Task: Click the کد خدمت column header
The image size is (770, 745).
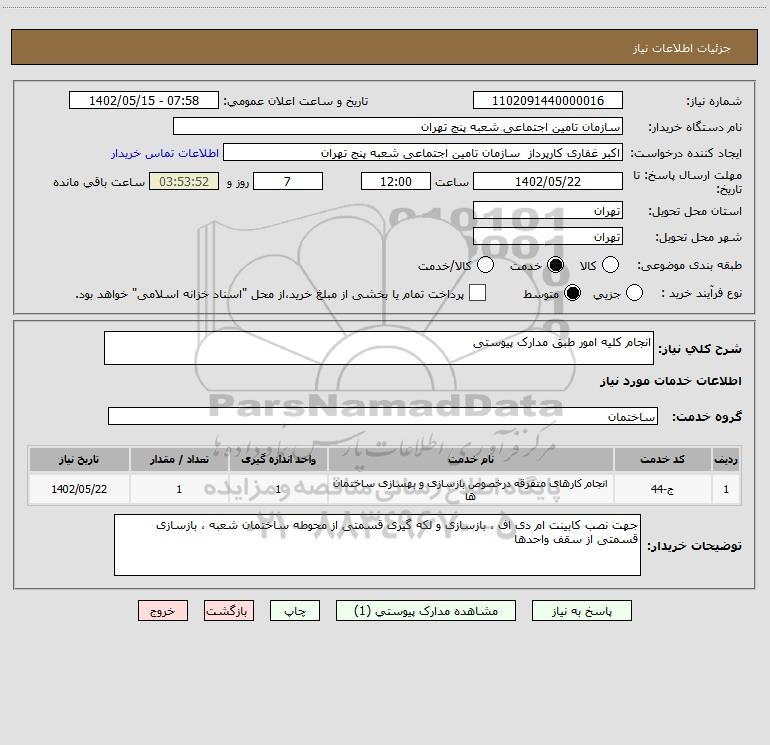Action: [x=662, y=459]
